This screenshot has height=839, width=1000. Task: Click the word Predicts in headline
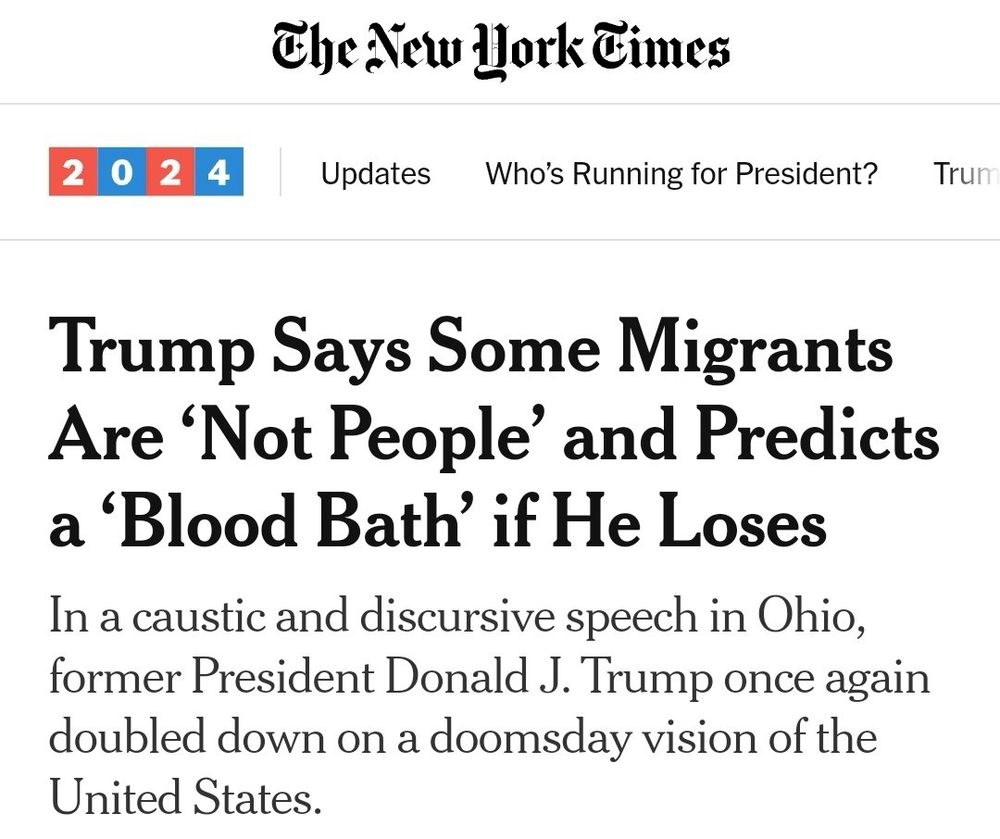817,434
